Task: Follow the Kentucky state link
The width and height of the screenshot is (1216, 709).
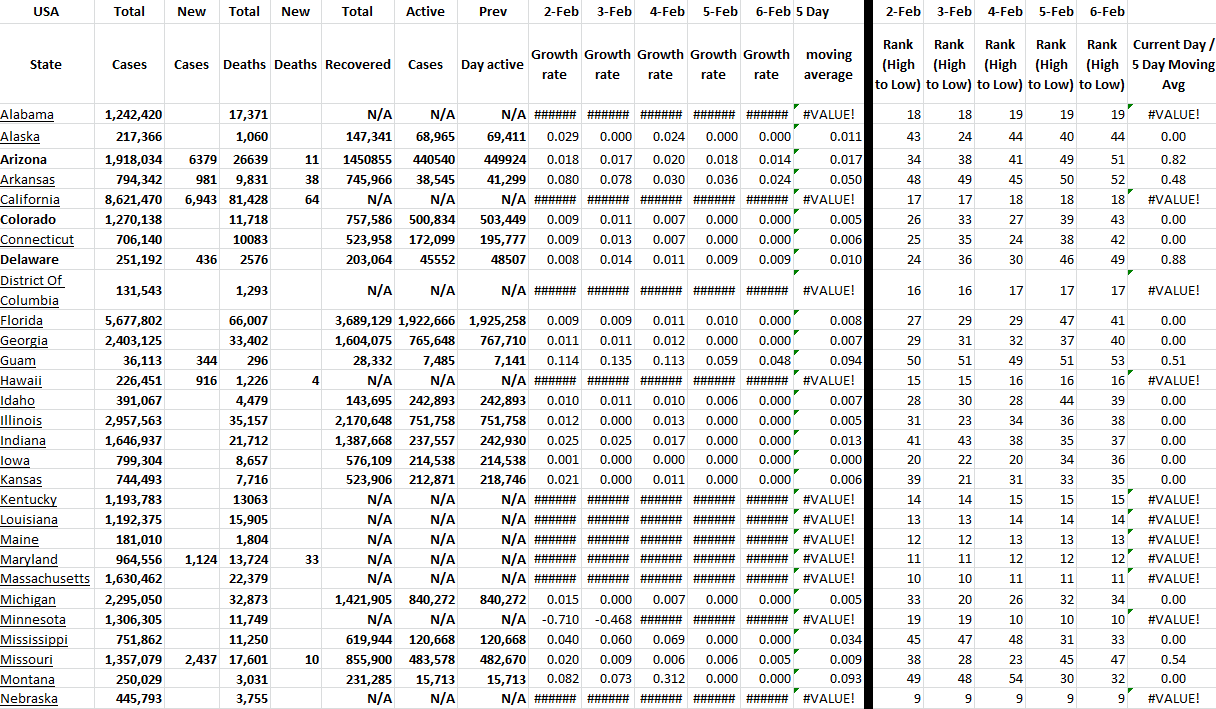Action: click(29, 500)
